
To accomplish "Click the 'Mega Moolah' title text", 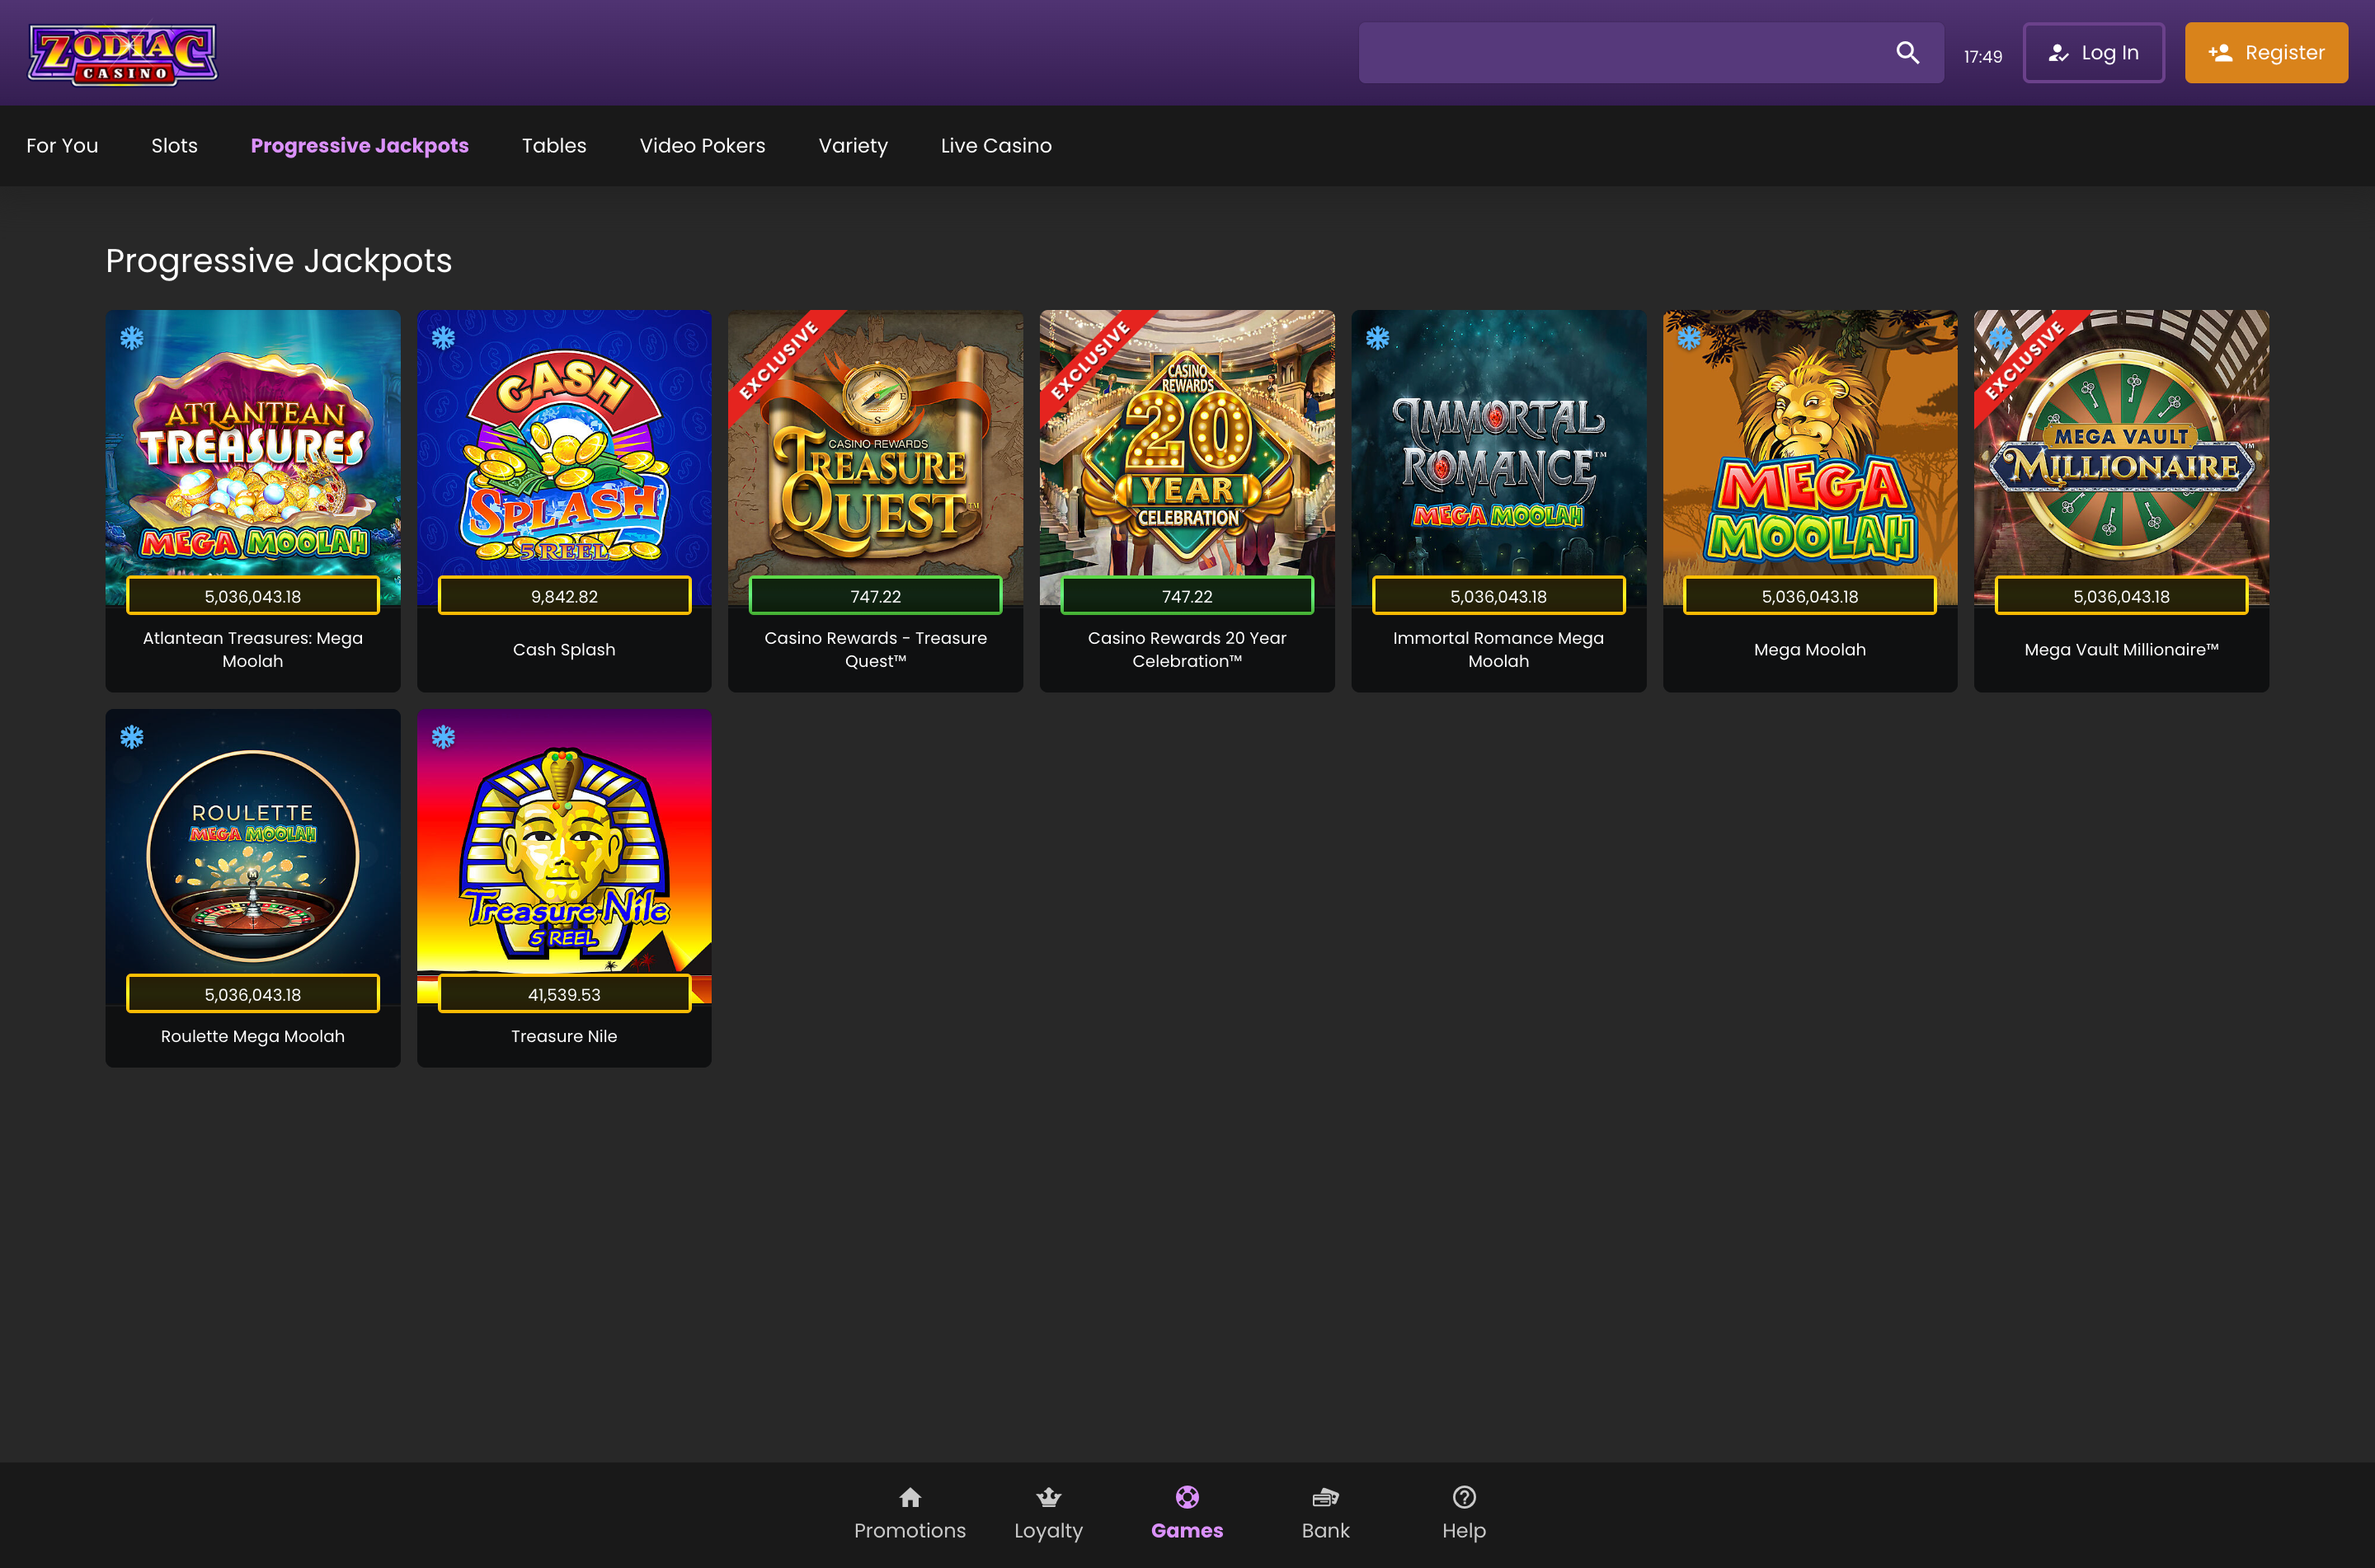I will click(x=1810, y=650).
